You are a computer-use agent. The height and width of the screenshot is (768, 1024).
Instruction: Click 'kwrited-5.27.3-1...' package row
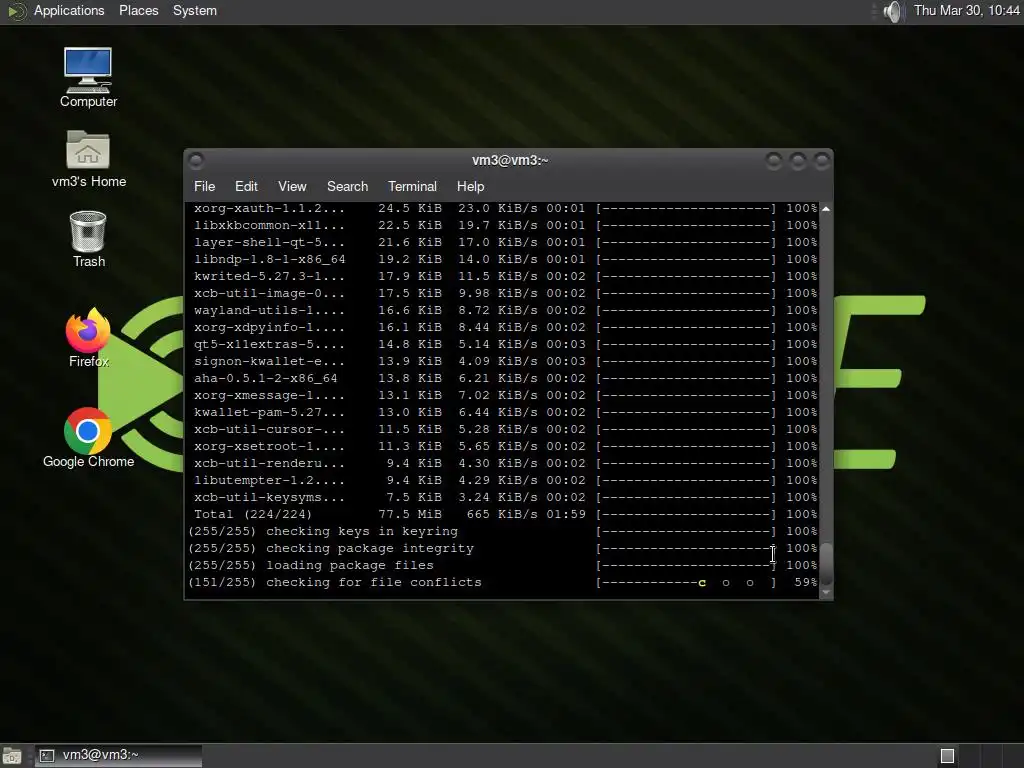[x=503, y=276]
